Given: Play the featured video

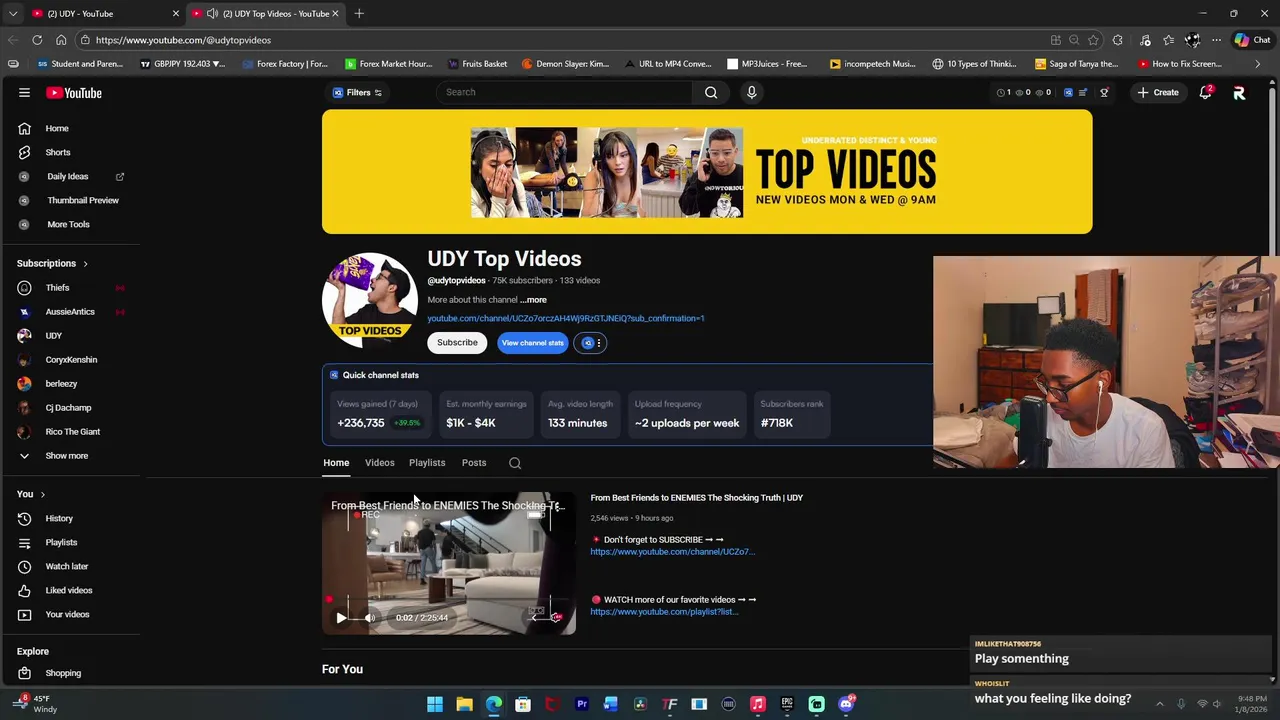Looking at the screenshot, I should pyautogui.click(x=341, y=618).
